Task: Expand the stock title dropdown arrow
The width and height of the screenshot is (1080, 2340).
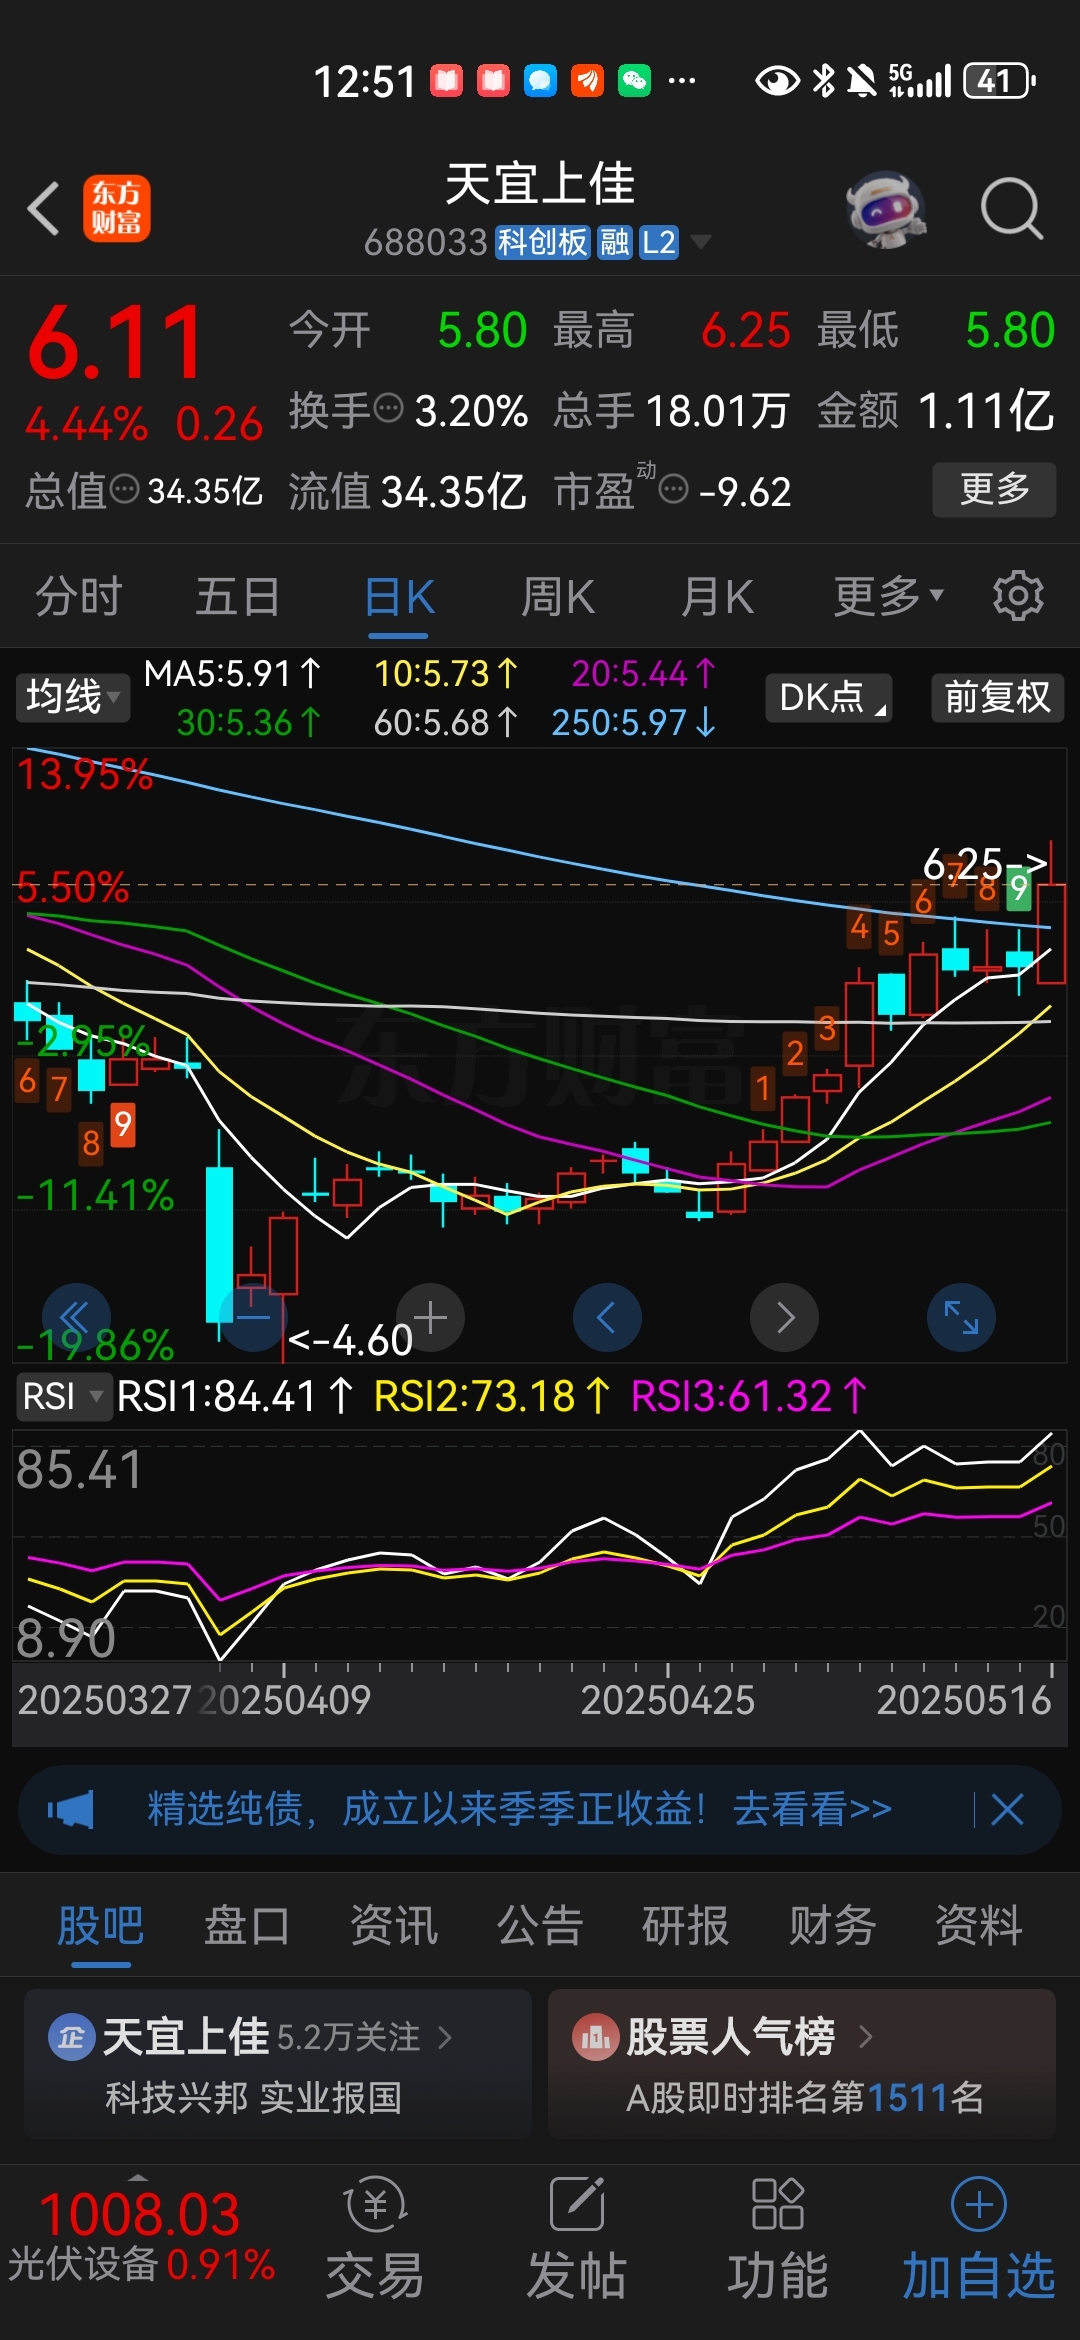Action: point(702,241)
